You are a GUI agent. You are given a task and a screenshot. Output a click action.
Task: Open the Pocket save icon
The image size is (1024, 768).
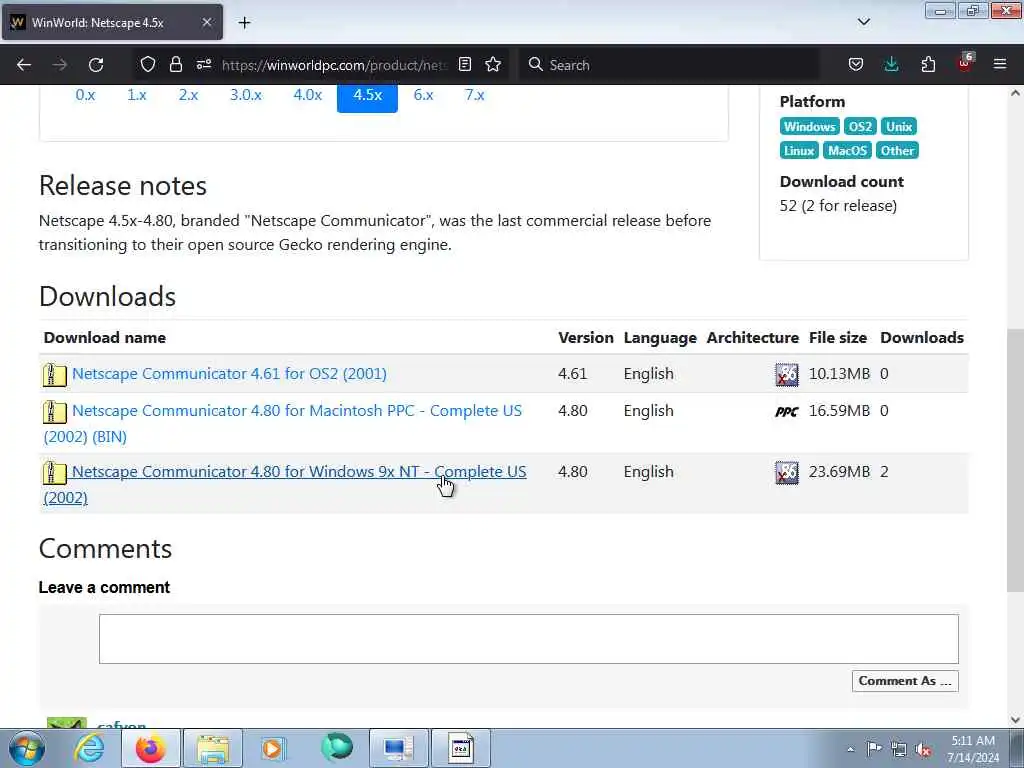pyautogui.click(x=856, y=65)
